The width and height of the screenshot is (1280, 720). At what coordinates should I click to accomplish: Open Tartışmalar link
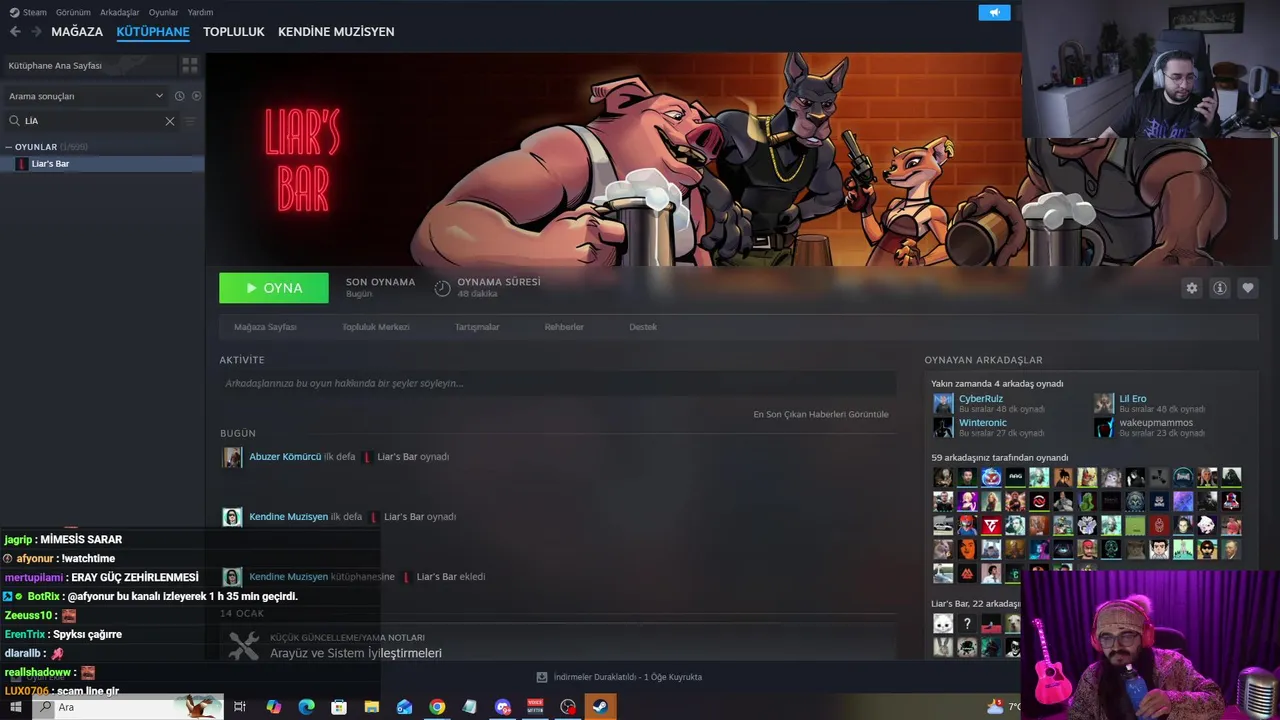[x=477, y=327]
